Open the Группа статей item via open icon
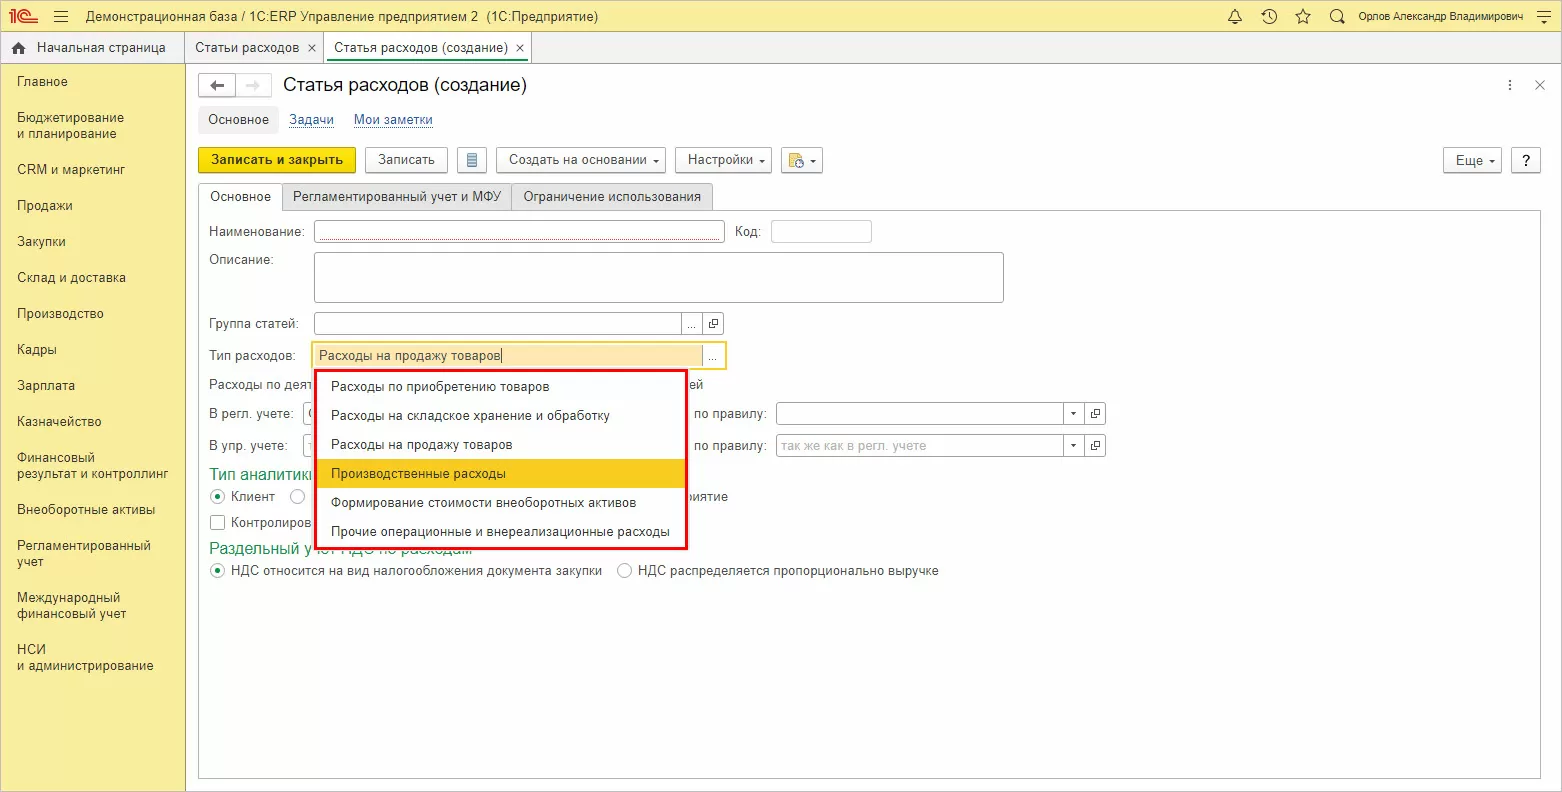This screenshot has width=1562, height=792. [x=713, y=324]
